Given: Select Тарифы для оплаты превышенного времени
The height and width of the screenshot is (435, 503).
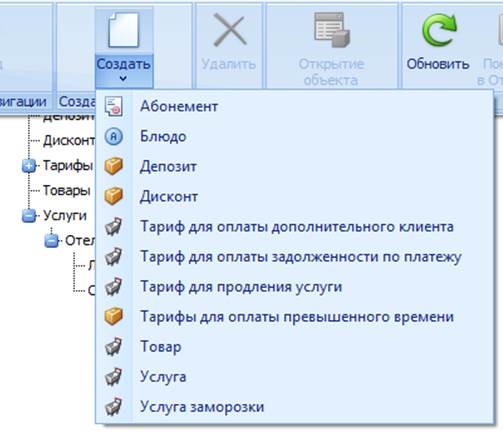Looking at the screenshot, I should (297, 316).
